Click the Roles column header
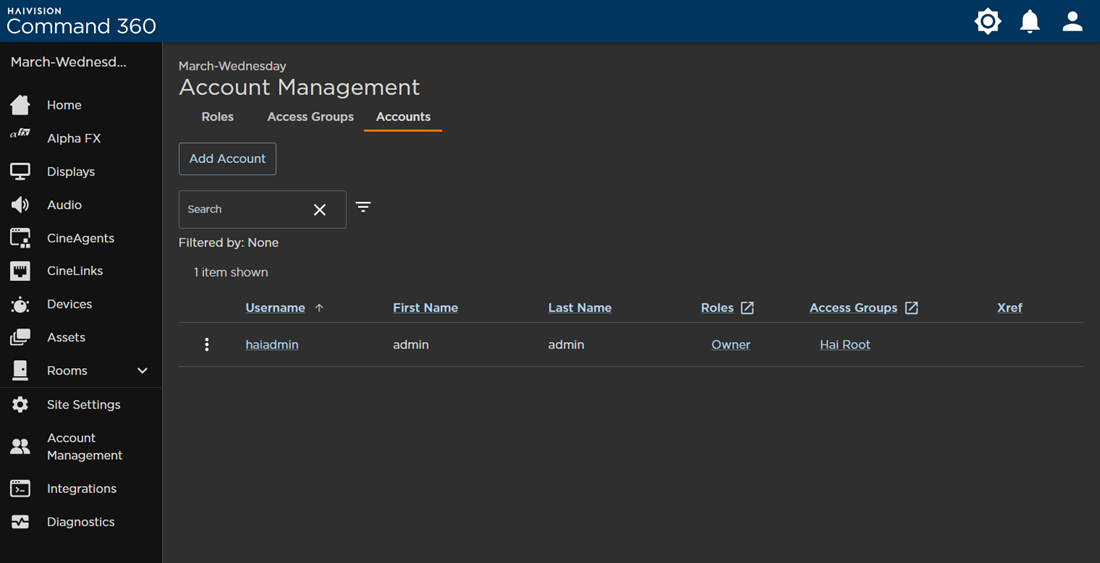Viewport: 1100px width, 563px height. point(717,308)
